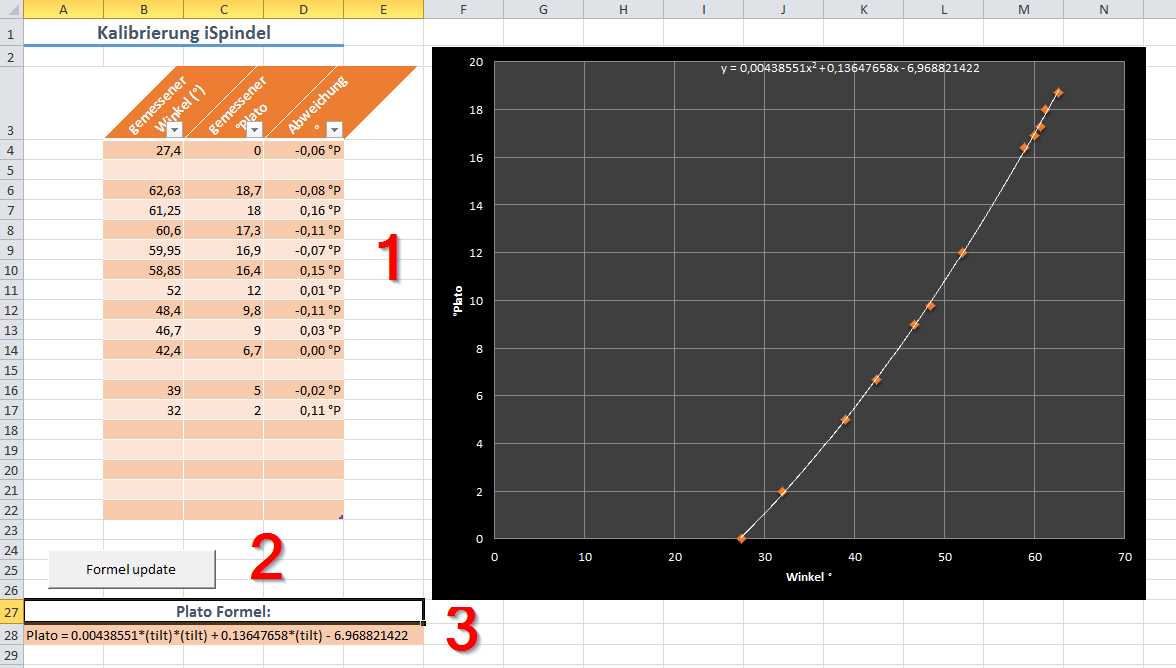
Task: Click angle cell with value 62,63
Action: tap(143, 190)
